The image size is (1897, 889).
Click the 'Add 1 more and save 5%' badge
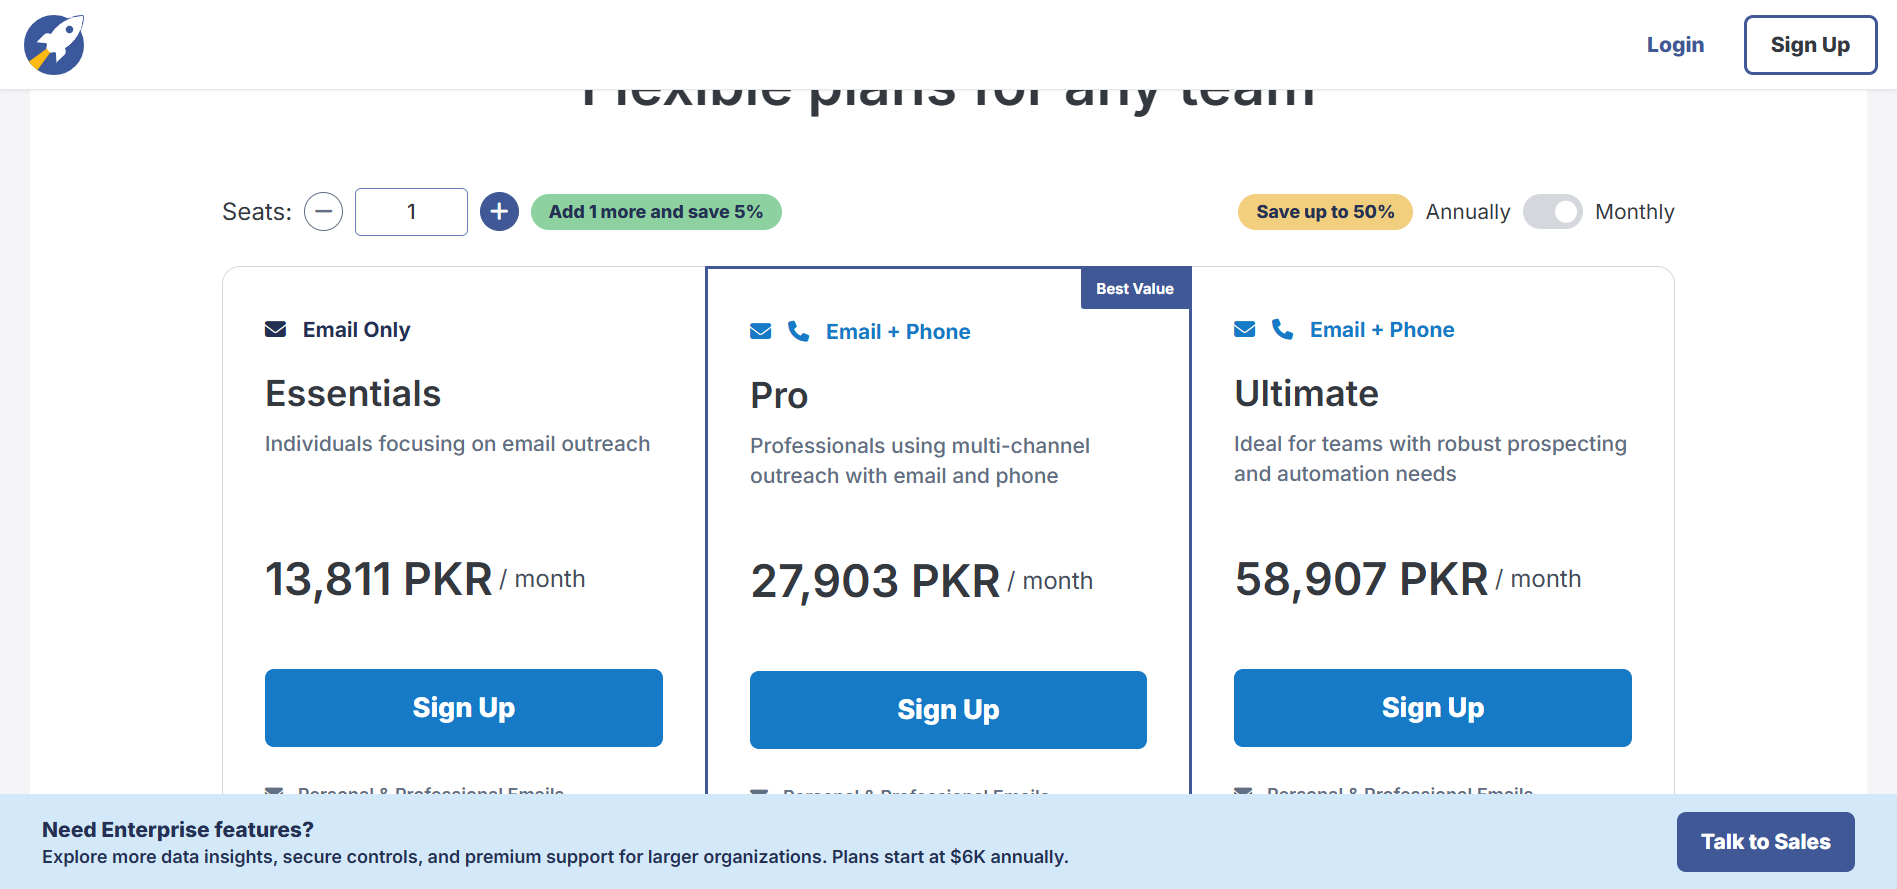coord(656,212)
